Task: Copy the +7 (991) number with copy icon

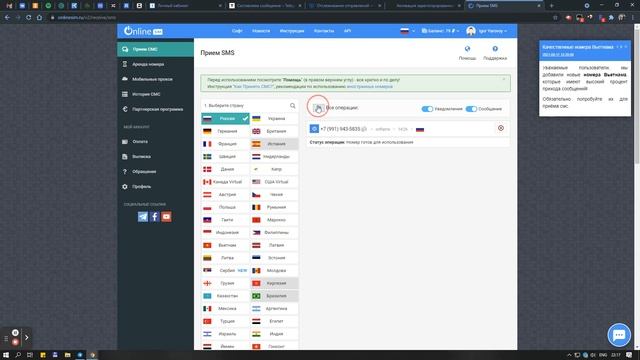Action: pos(364,129)
